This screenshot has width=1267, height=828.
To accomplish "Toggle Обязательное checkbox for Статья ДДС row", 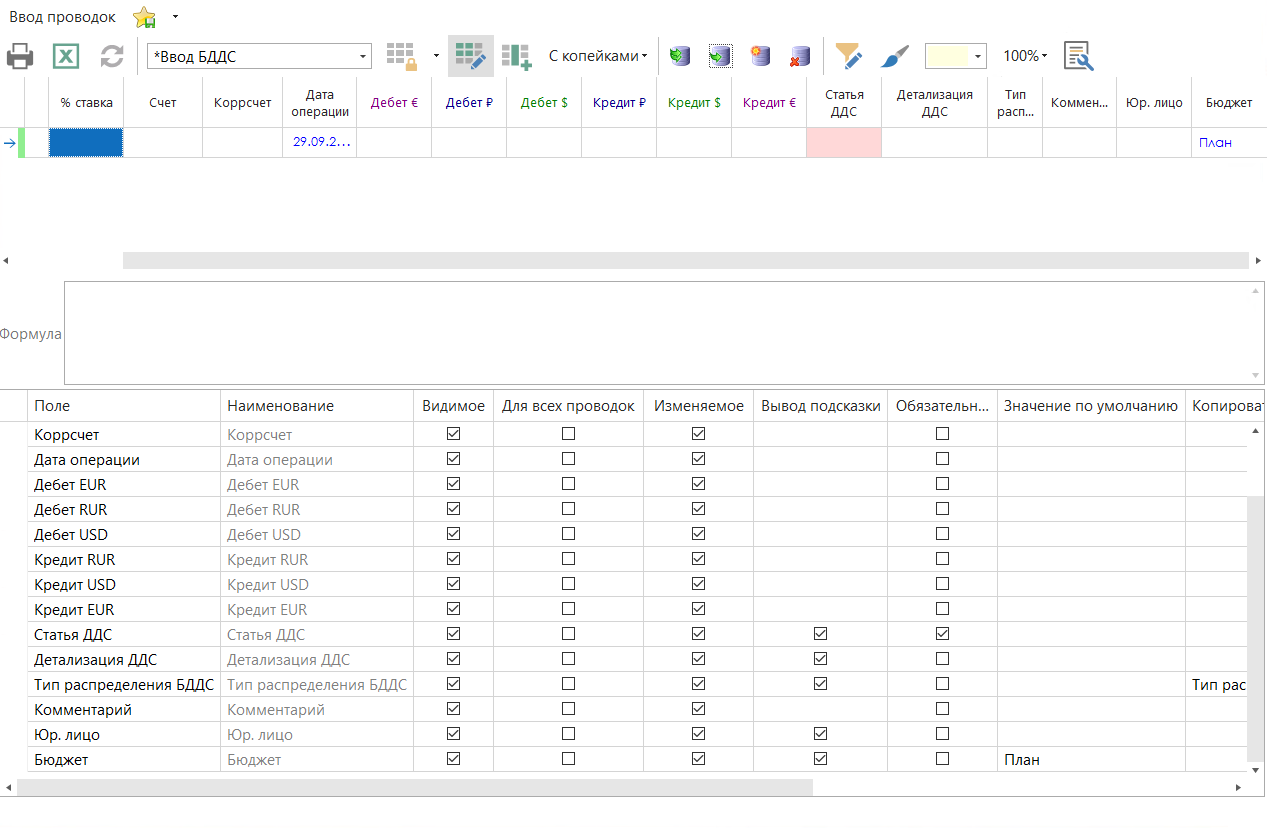I will pos(942,634).
